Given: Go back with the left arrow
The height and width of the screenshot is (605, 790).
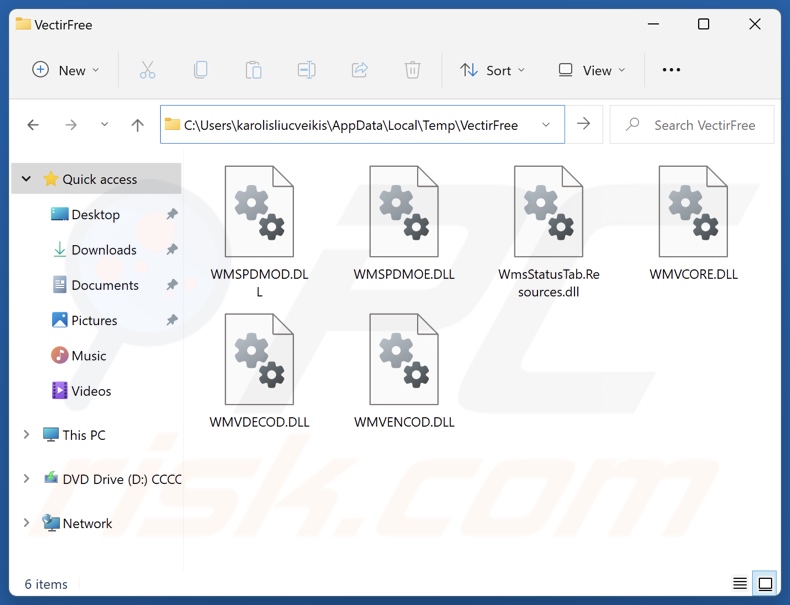Looking at the screenshot, I should pos(33,124).
